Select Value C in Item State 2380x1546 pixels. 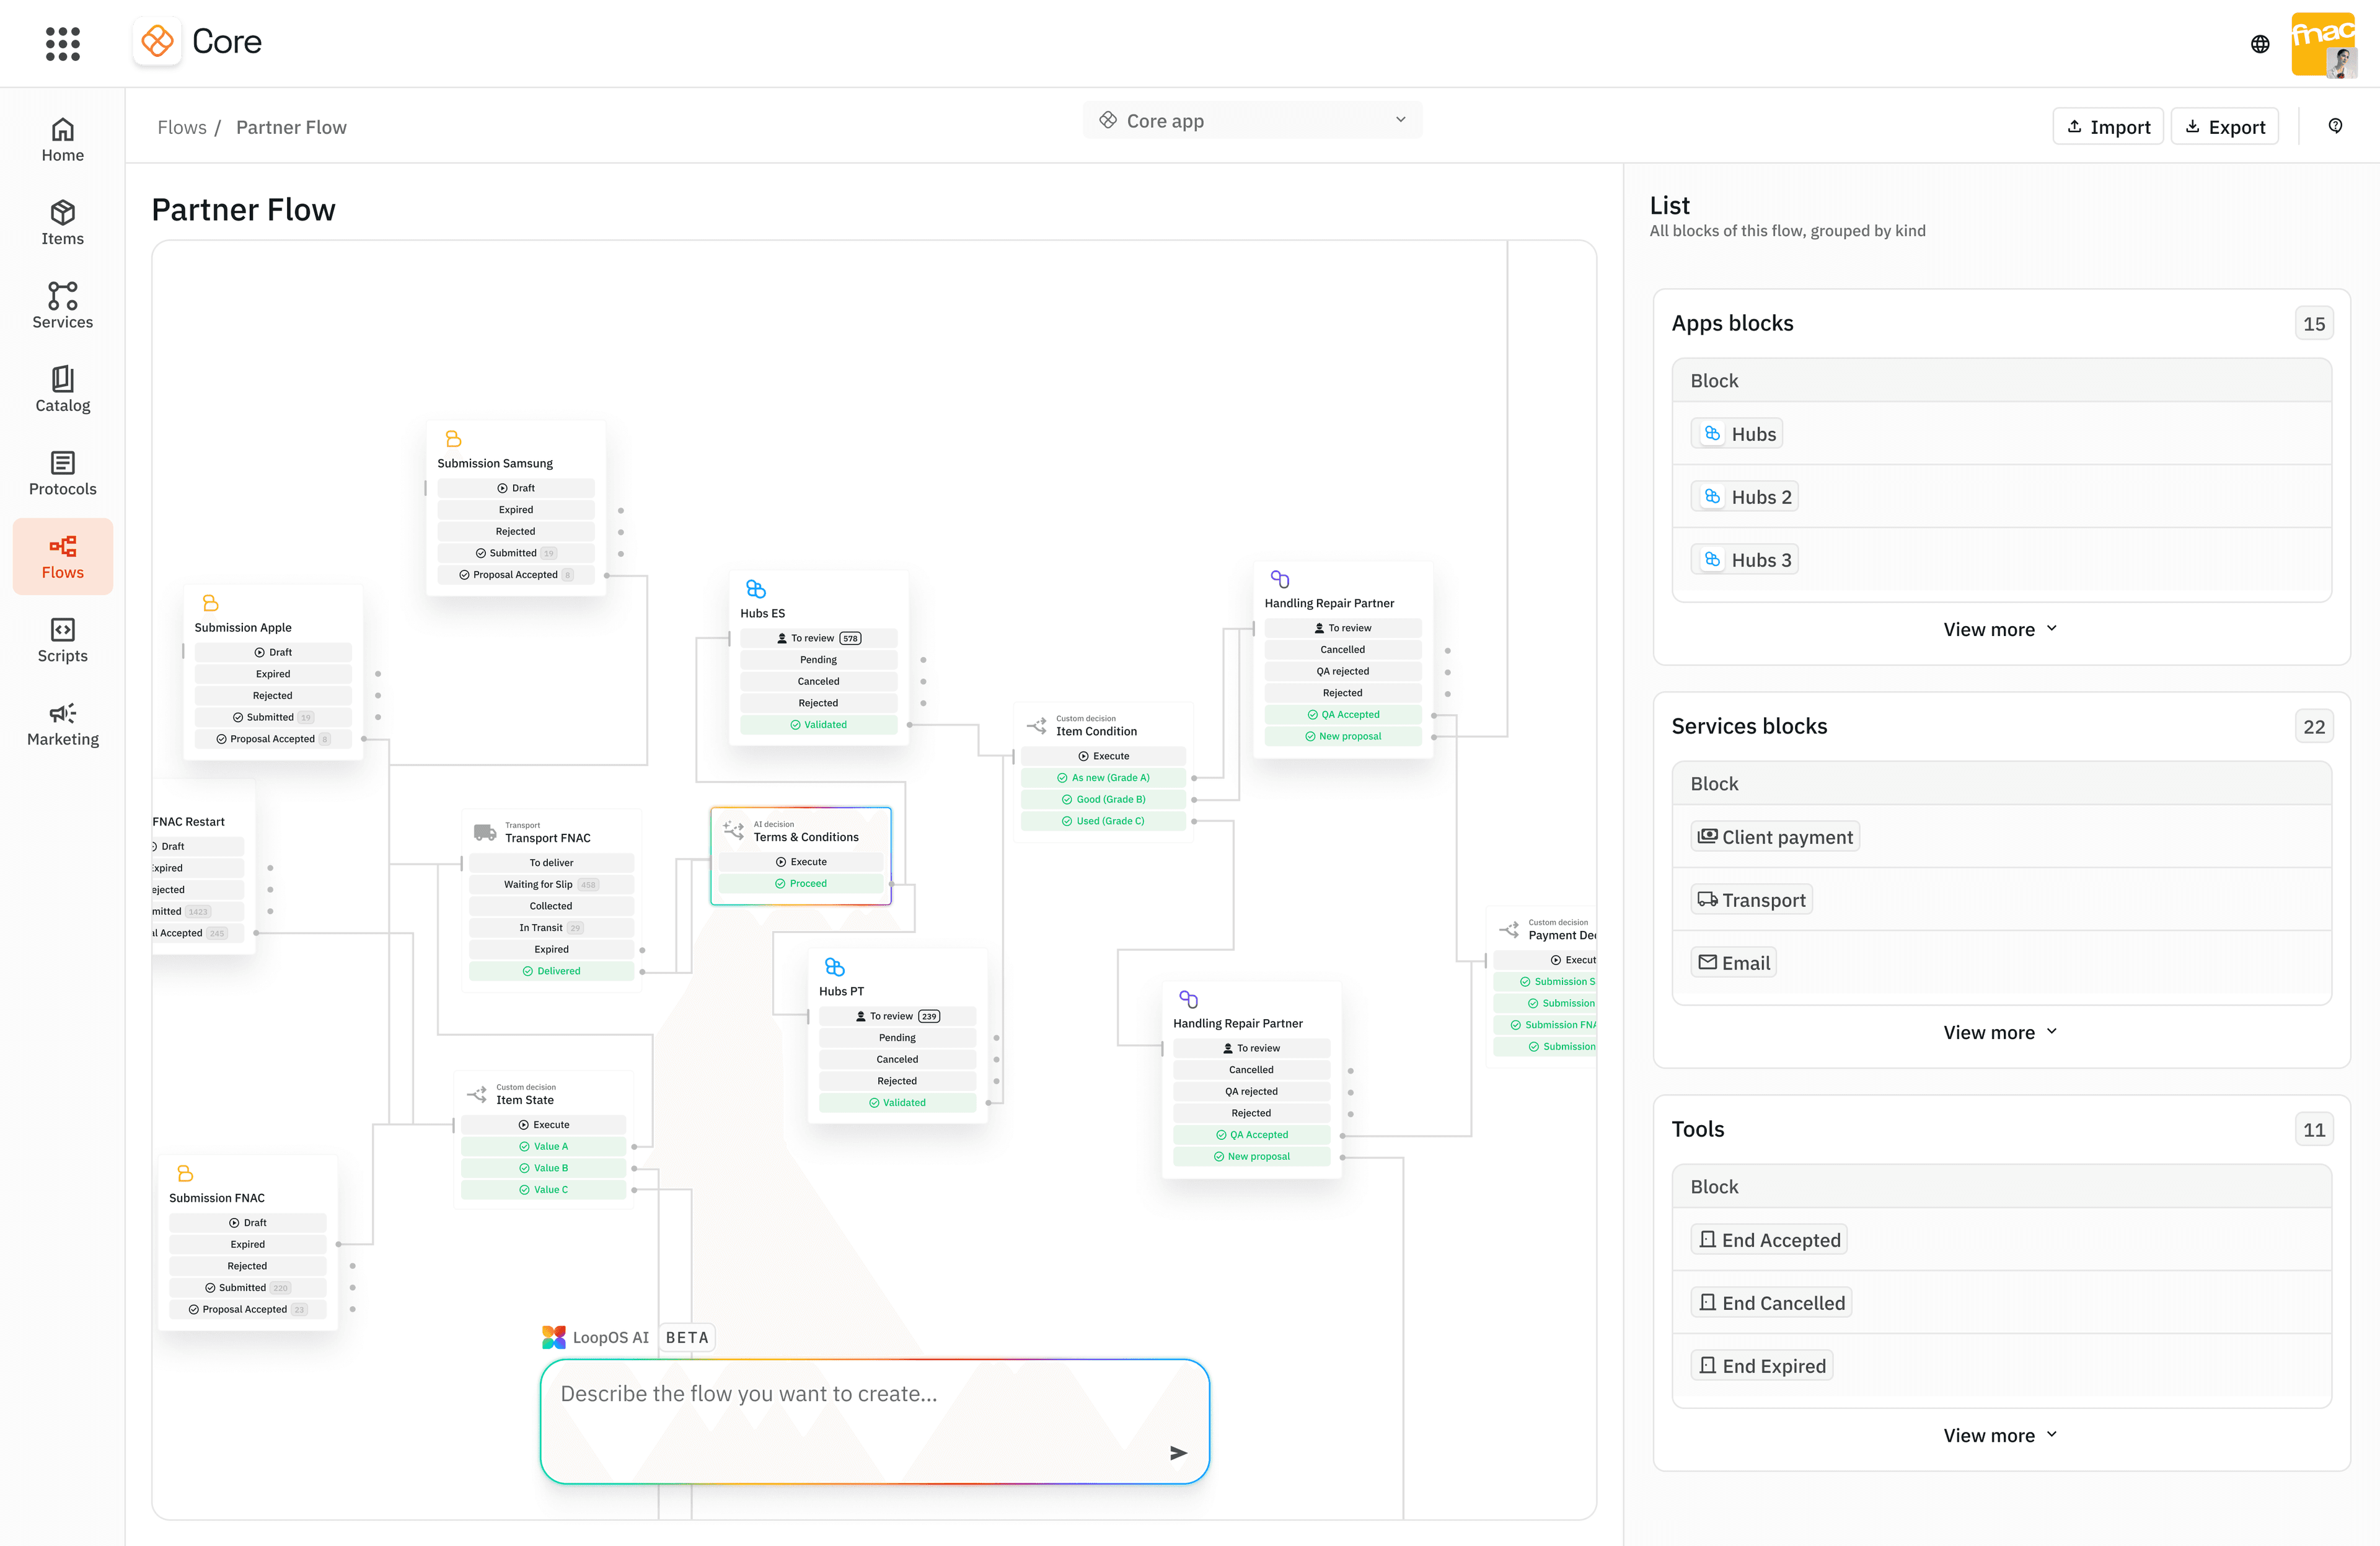tap(544, 1190)
